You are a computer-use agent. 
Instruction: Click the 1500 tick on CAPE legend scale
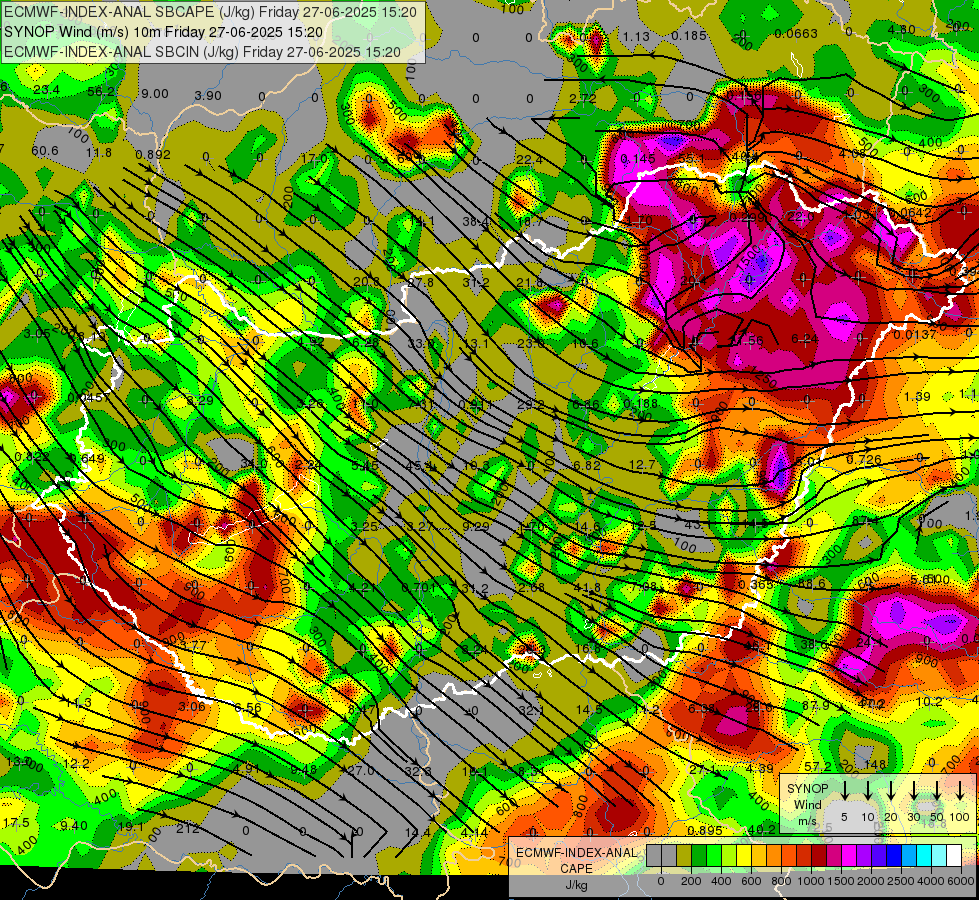842,881
